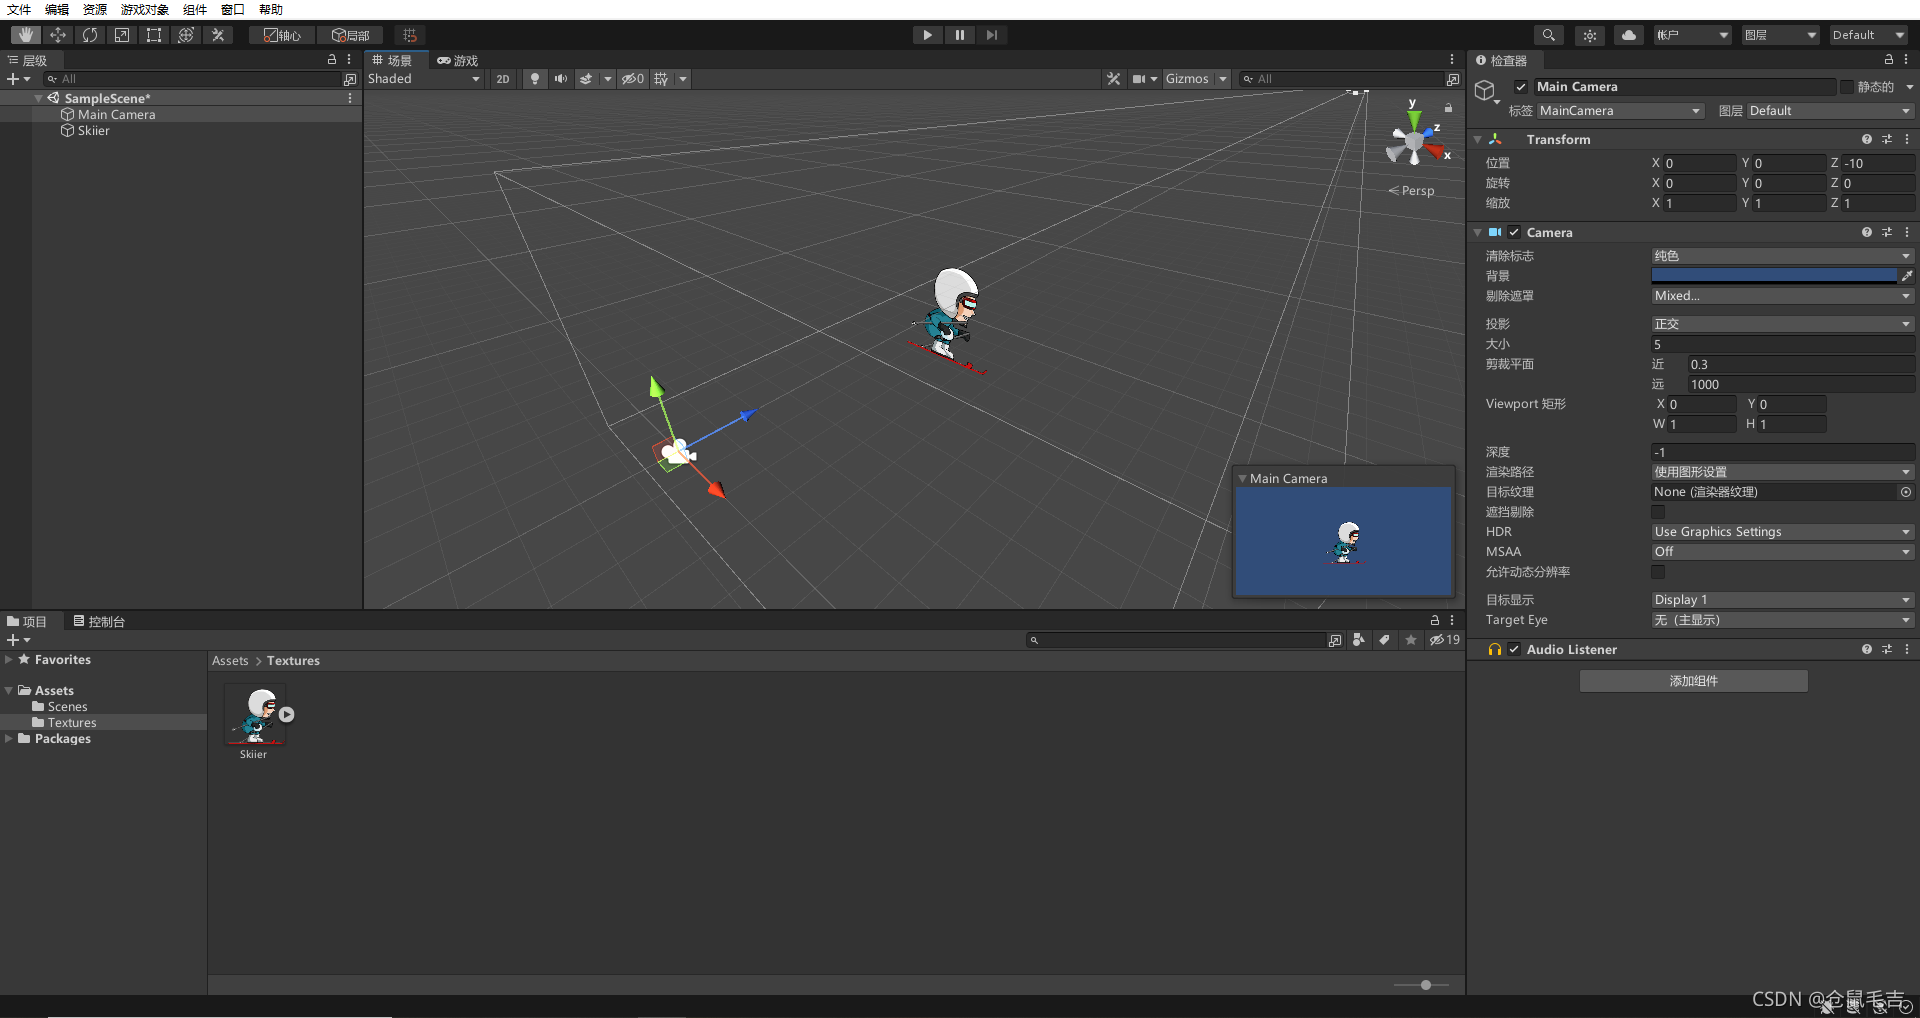Select the Move tool
The image size is (1920, 1018).
pyautogui.click(x=58, y=35)
